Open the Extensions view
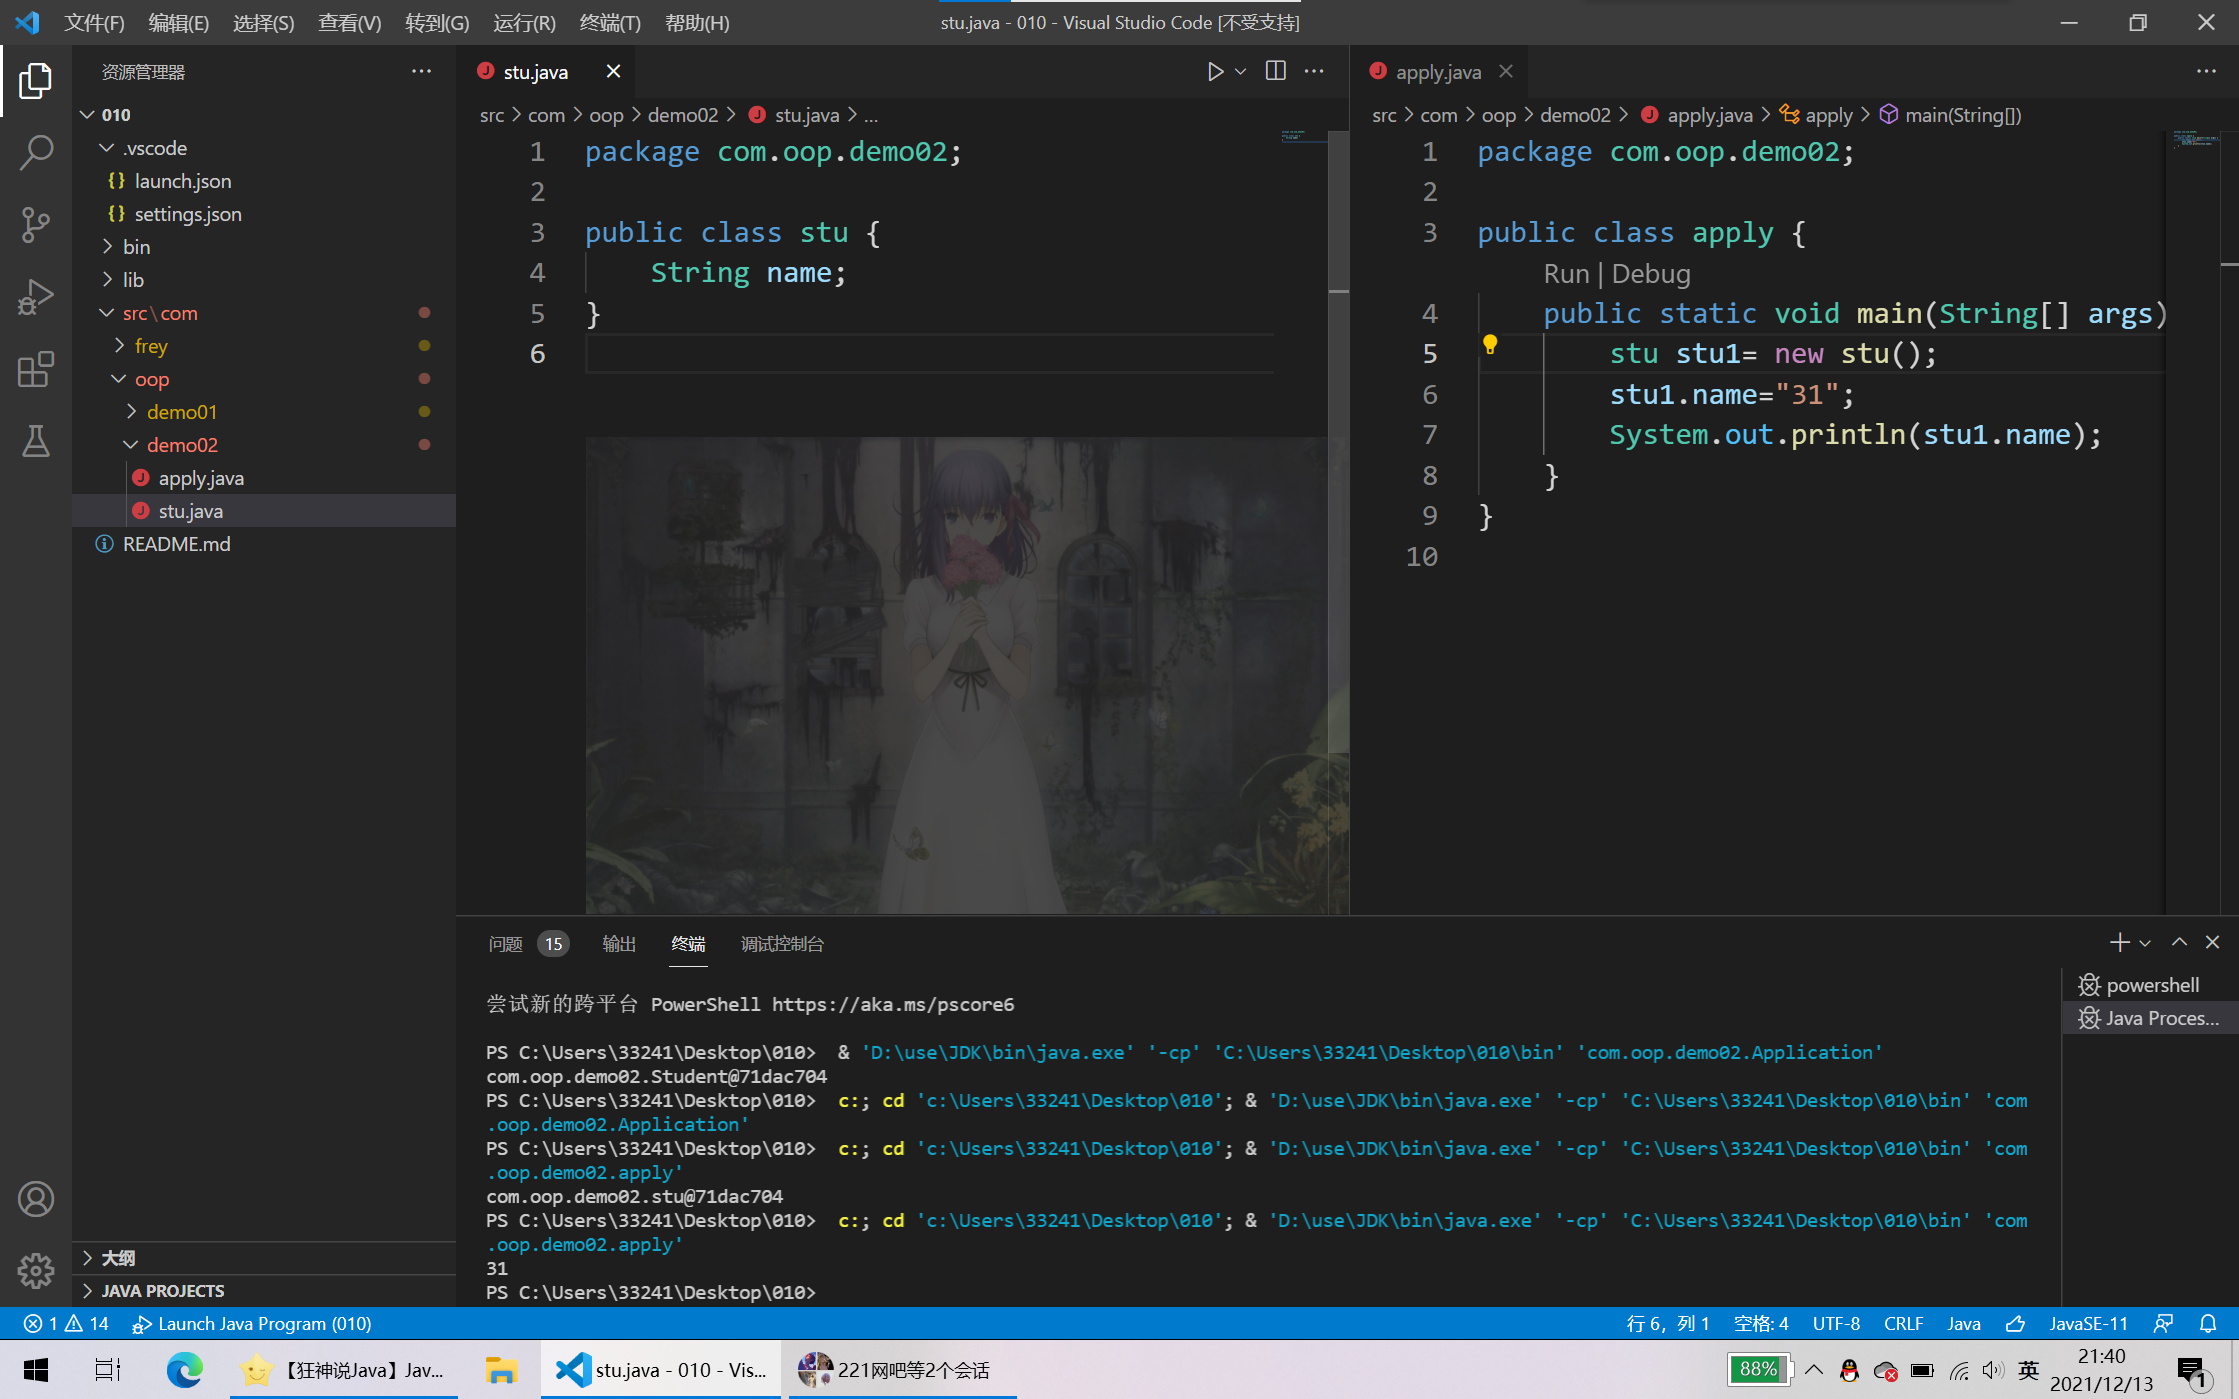Viewport: 2239px width, 1399px height. (x=36, y=369)
